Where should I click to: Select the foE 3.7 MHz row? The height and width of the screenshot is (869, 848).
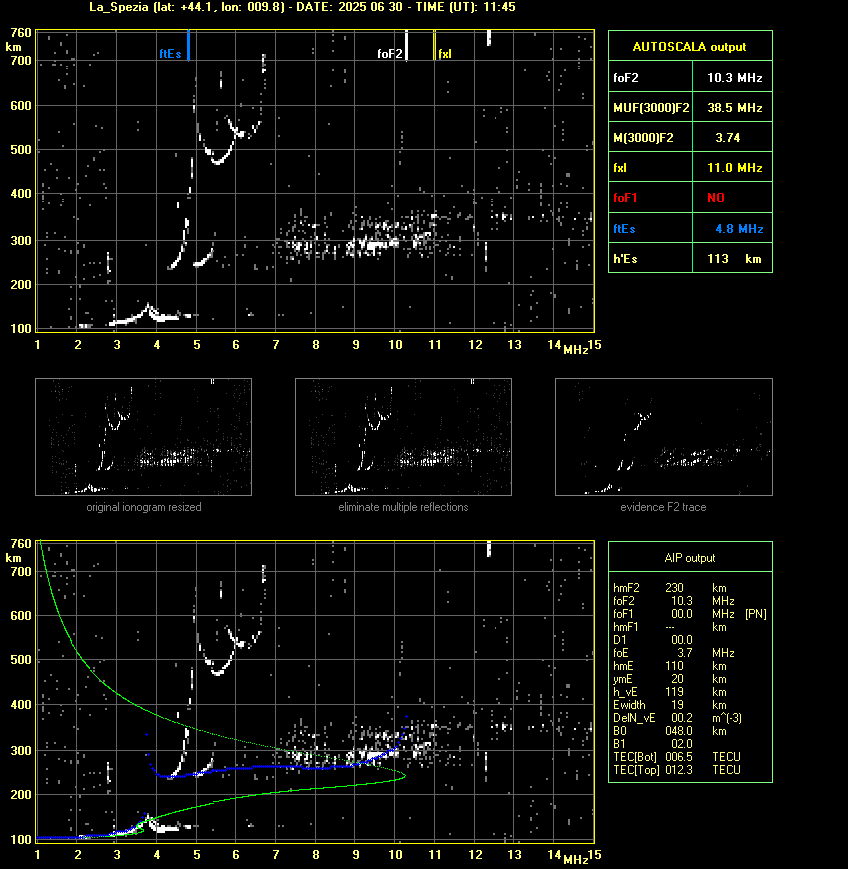673,653
